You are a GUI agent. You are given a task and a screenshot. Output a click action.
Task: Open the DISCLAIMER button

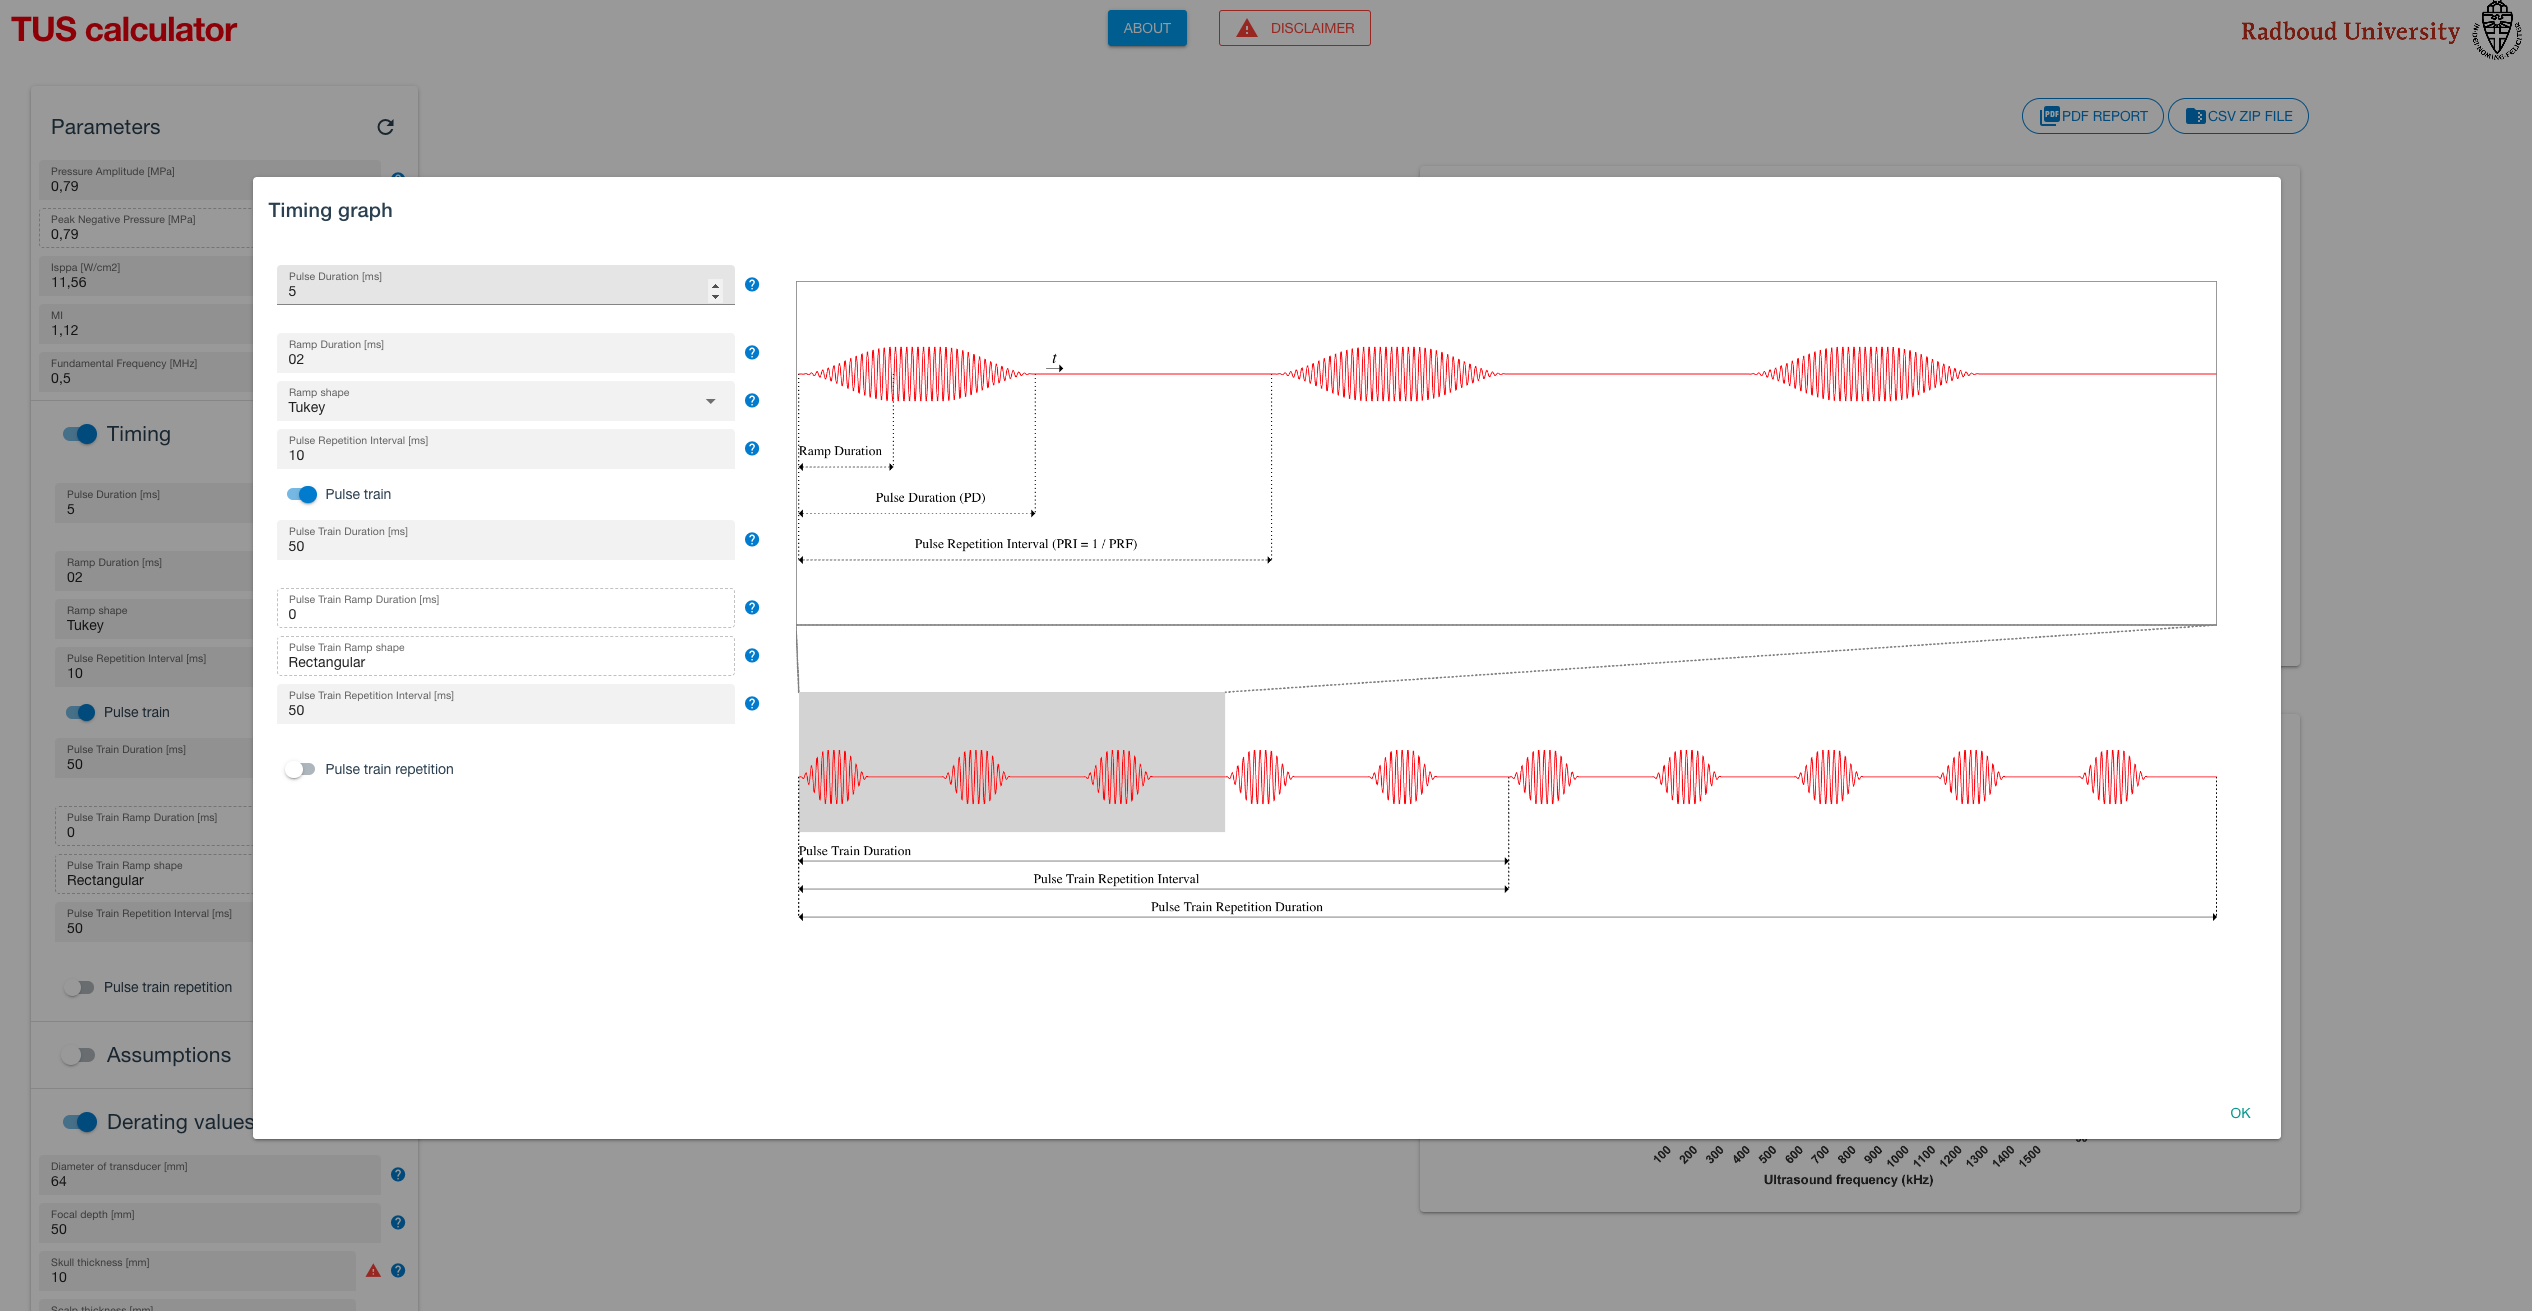[x=1294, y=28]
